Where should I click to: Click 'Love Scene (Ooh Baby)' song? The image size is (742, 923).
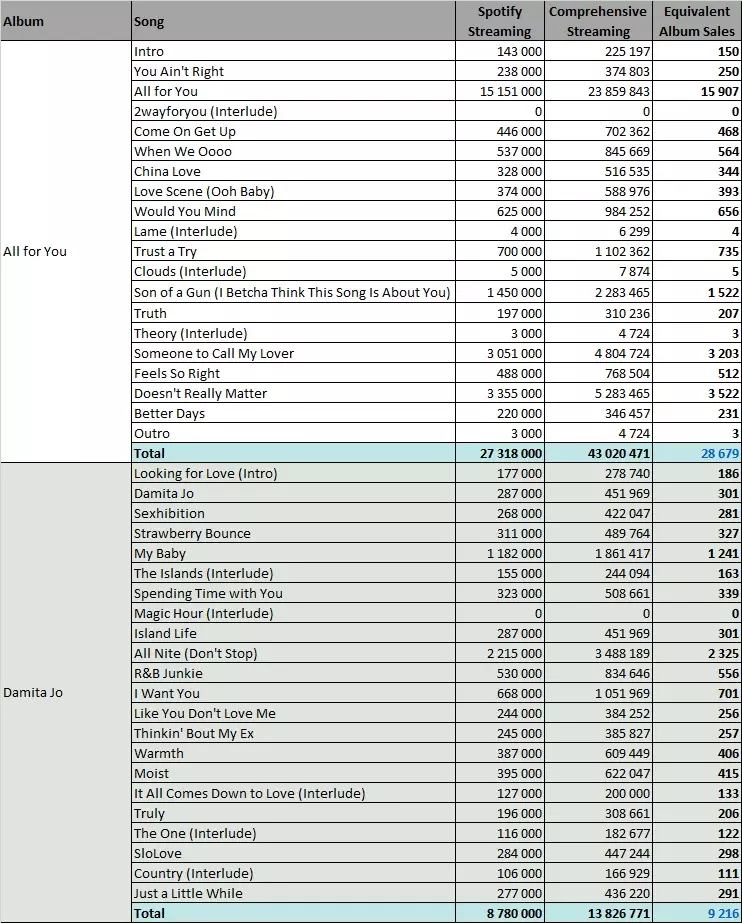293,191
